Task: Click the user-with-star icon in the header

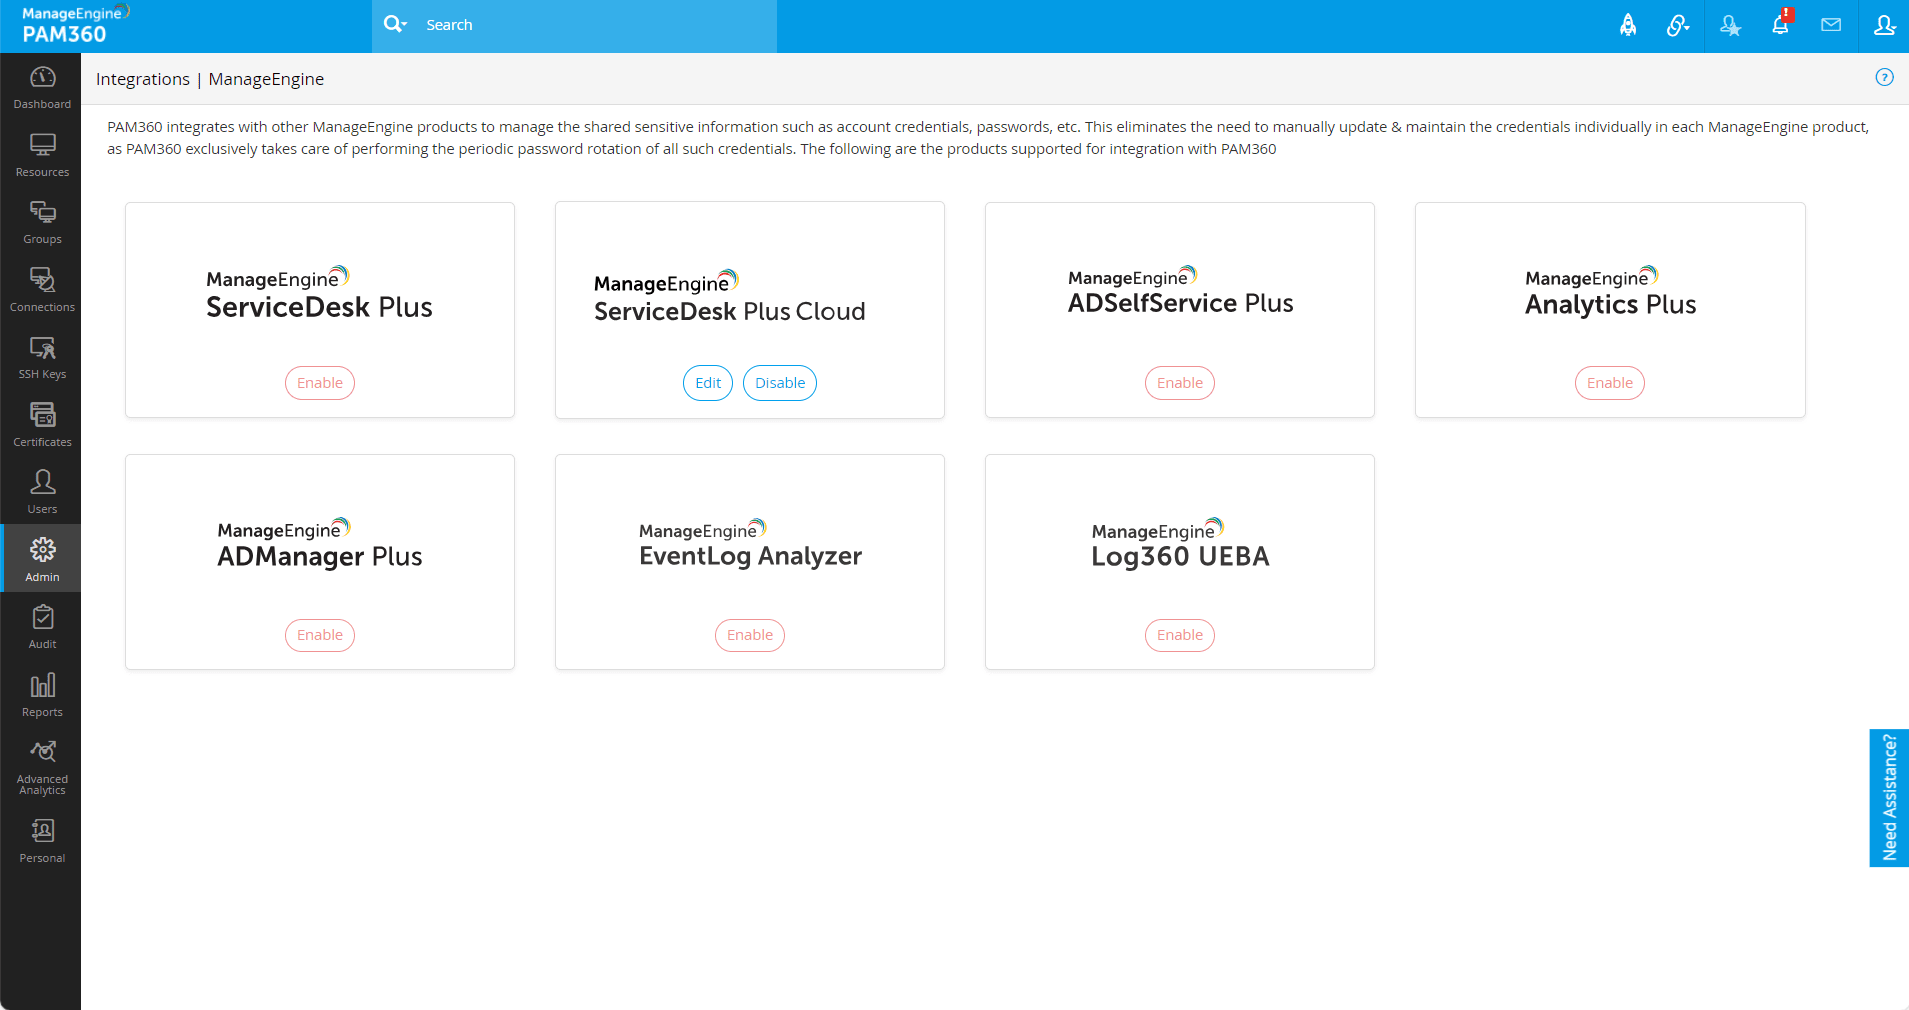Action: coord(1730,25)
